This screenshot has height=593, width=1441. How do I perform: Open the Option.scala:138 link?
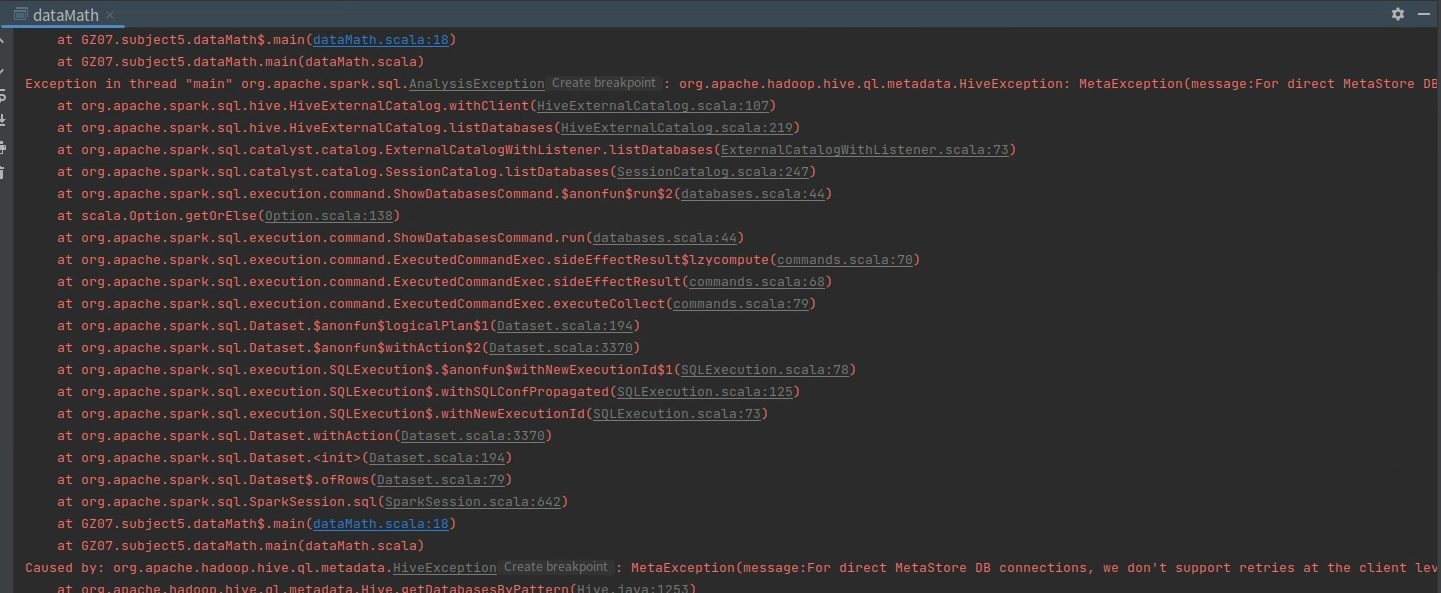point(328,216)
